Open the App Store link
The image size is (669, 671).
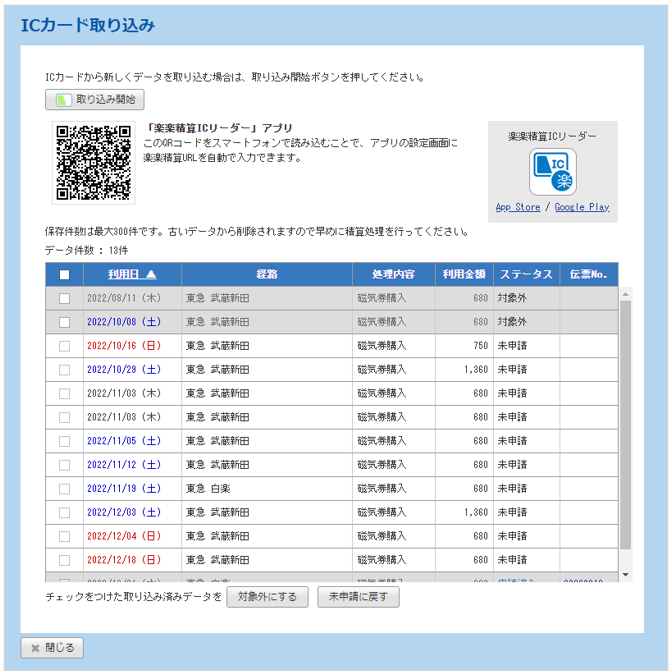(517, 207)
